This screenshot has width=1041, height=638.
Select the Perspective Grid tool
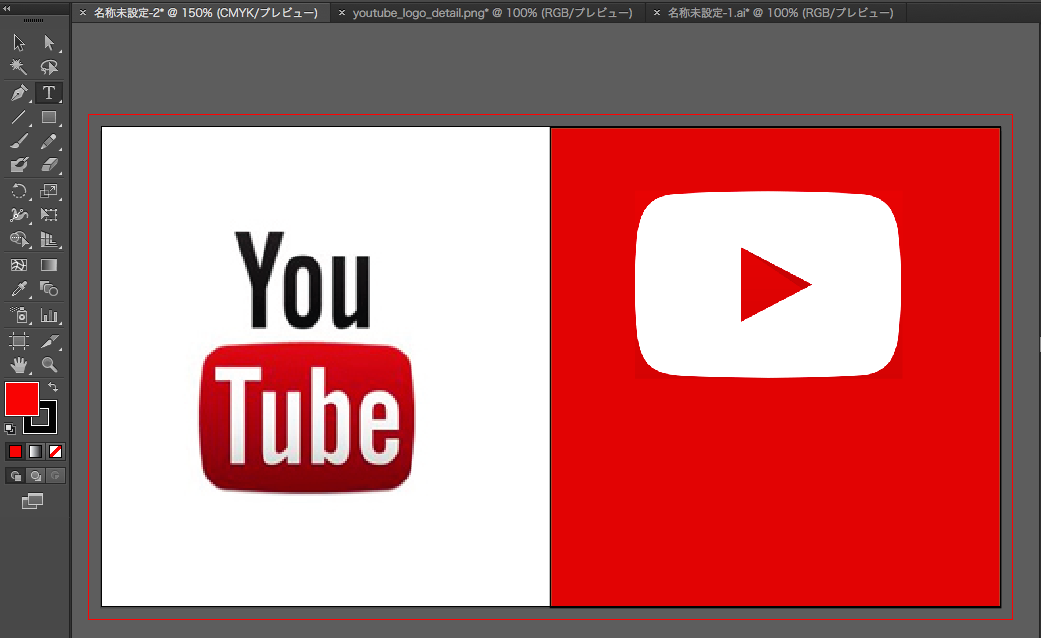coord(49,239)
